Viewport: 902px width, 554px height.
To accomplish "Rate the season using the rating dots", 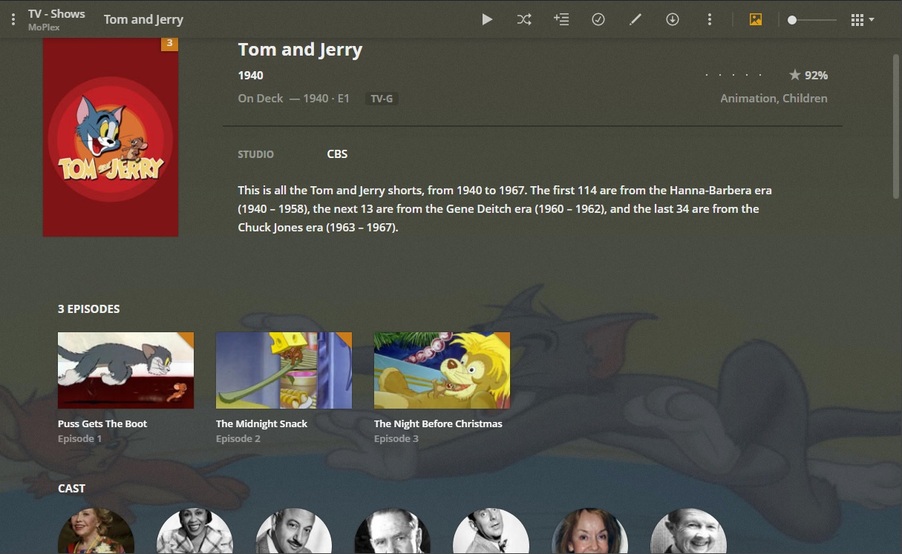I will point(733,75).
